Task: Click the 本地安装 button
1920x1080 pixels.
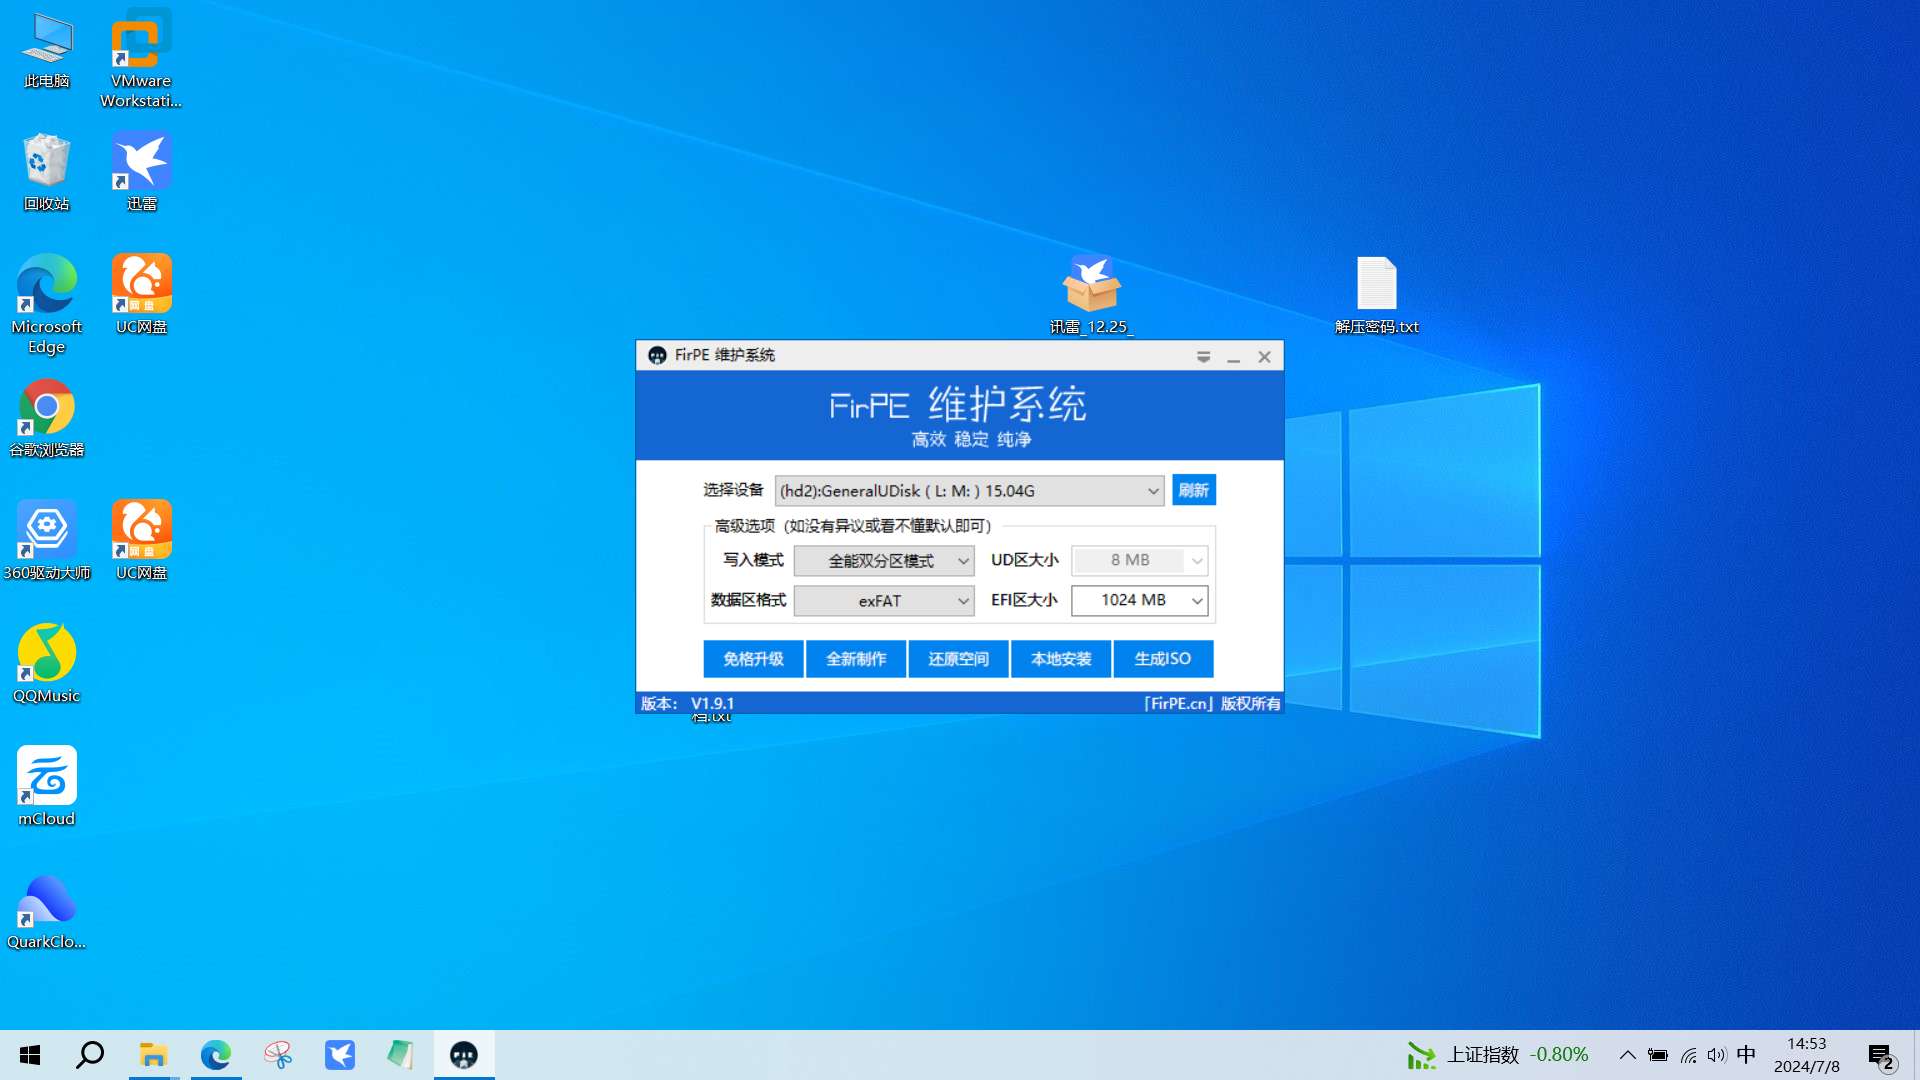Action: coord(1061,659)
